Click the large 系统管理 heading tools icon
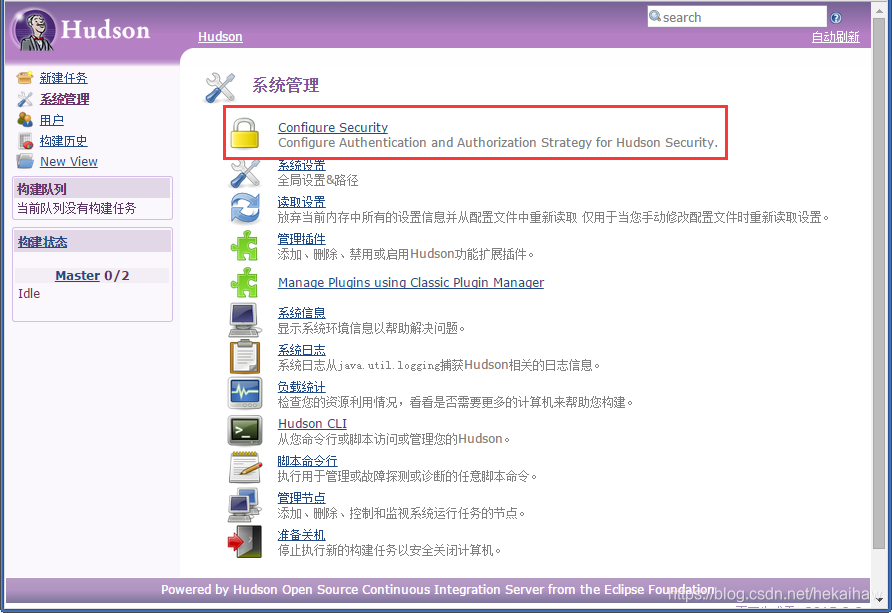This screenshot has width=892, height=613. 220,88
